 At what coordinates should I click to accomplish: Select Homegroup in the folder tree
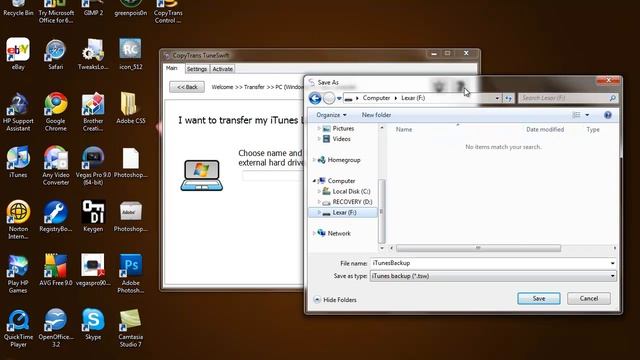click(344, 160)
